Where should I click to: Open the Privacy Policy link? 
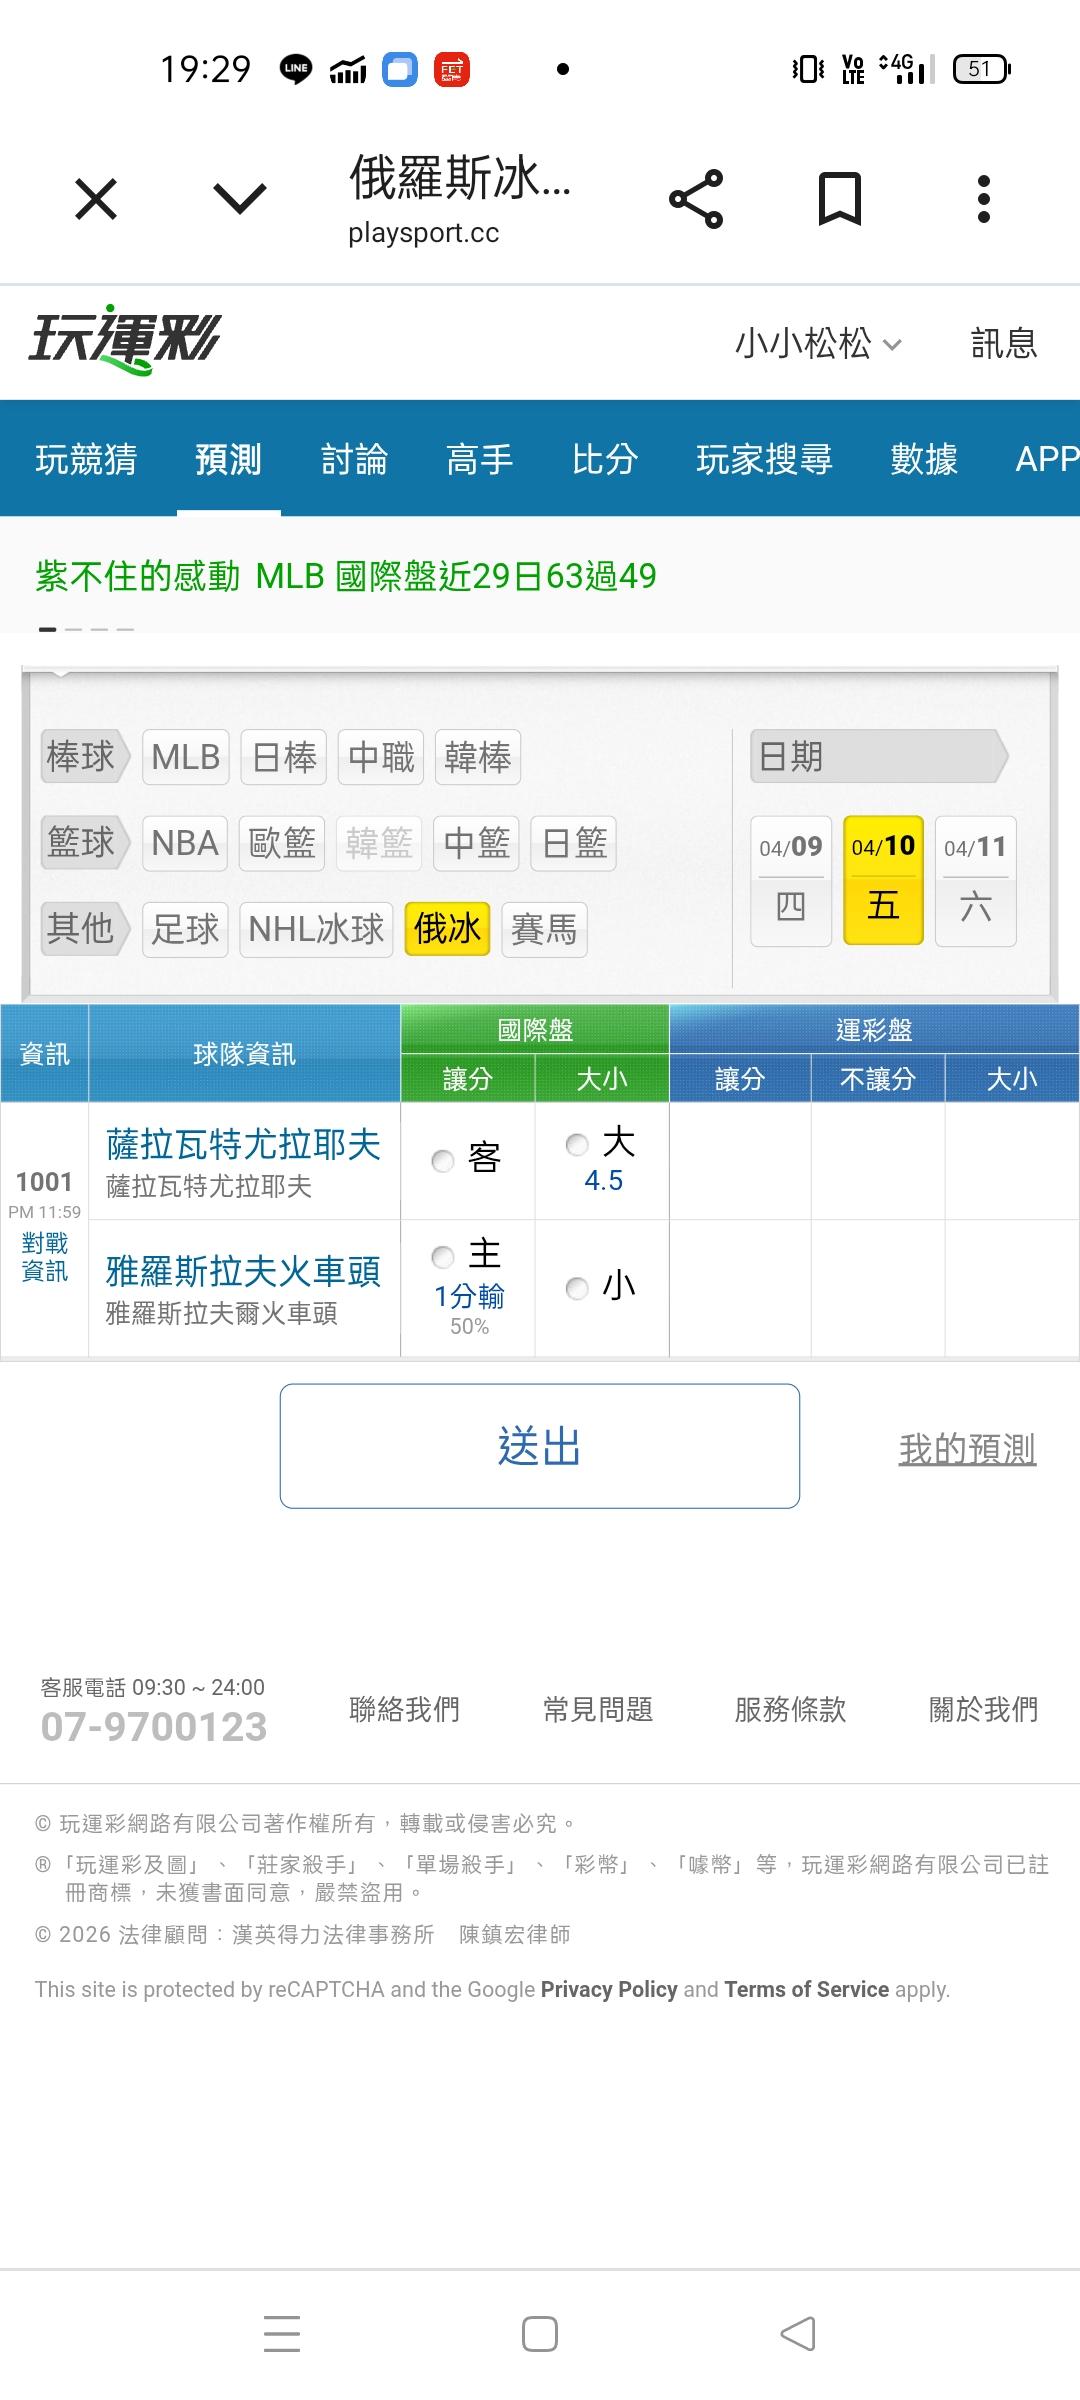click(609, 1989)
